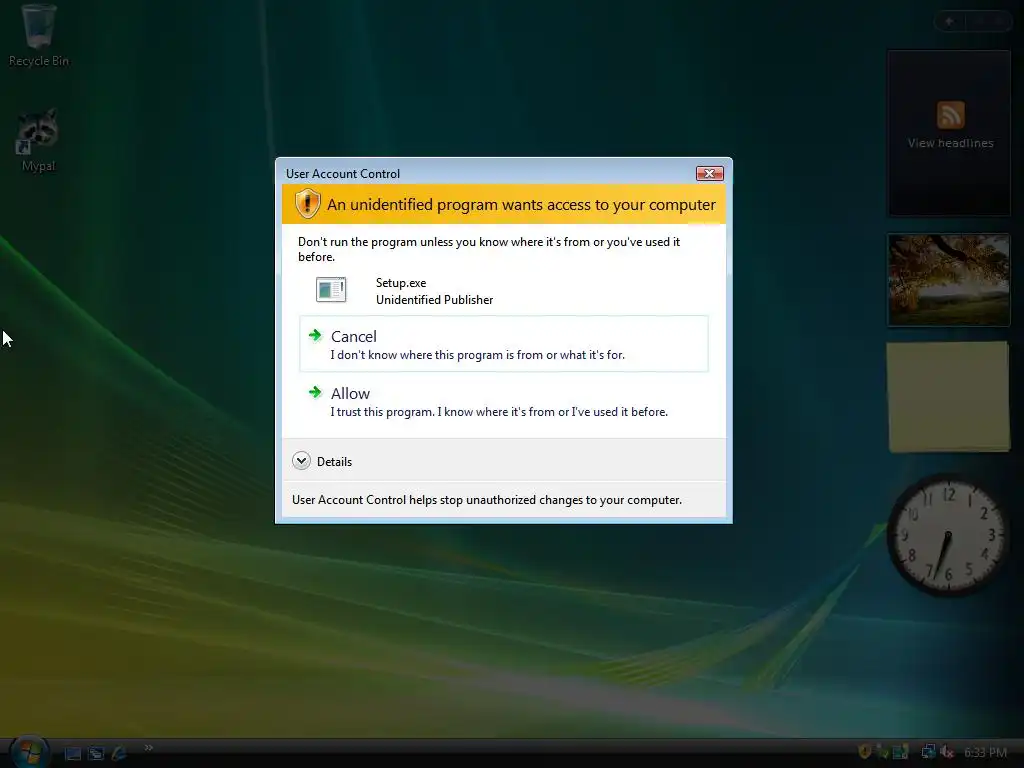Image resolution: width=1024 pixels, height=768 pixels.
Task: Expand the Quick Launch overflow chevron
Action: [149, 748]
